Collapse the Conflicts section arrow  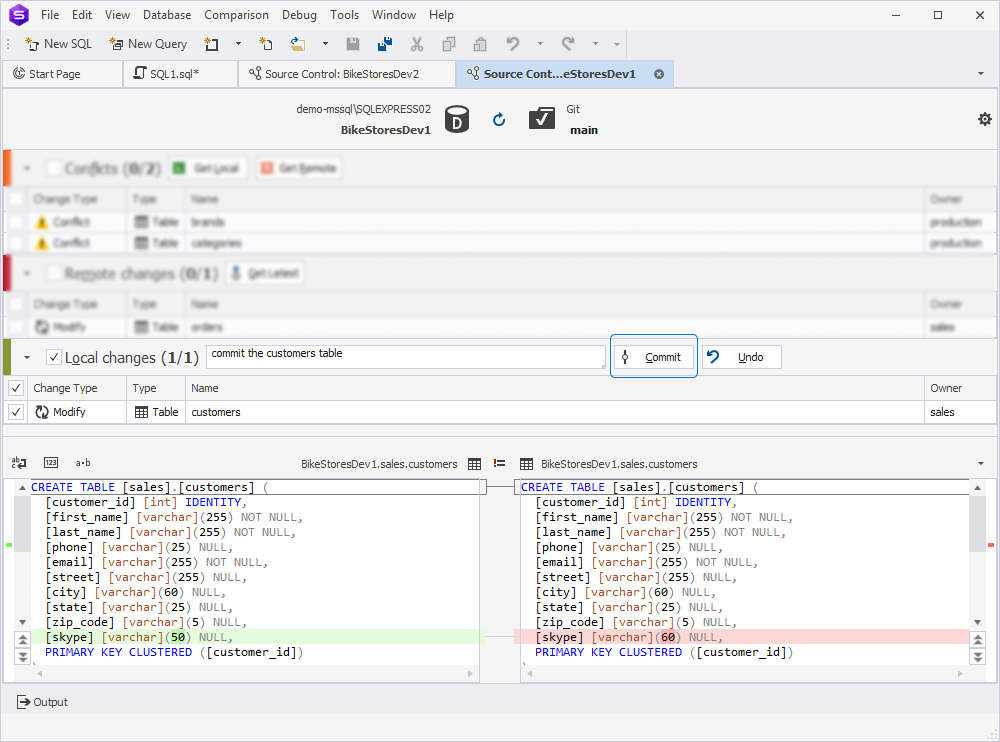27,168
